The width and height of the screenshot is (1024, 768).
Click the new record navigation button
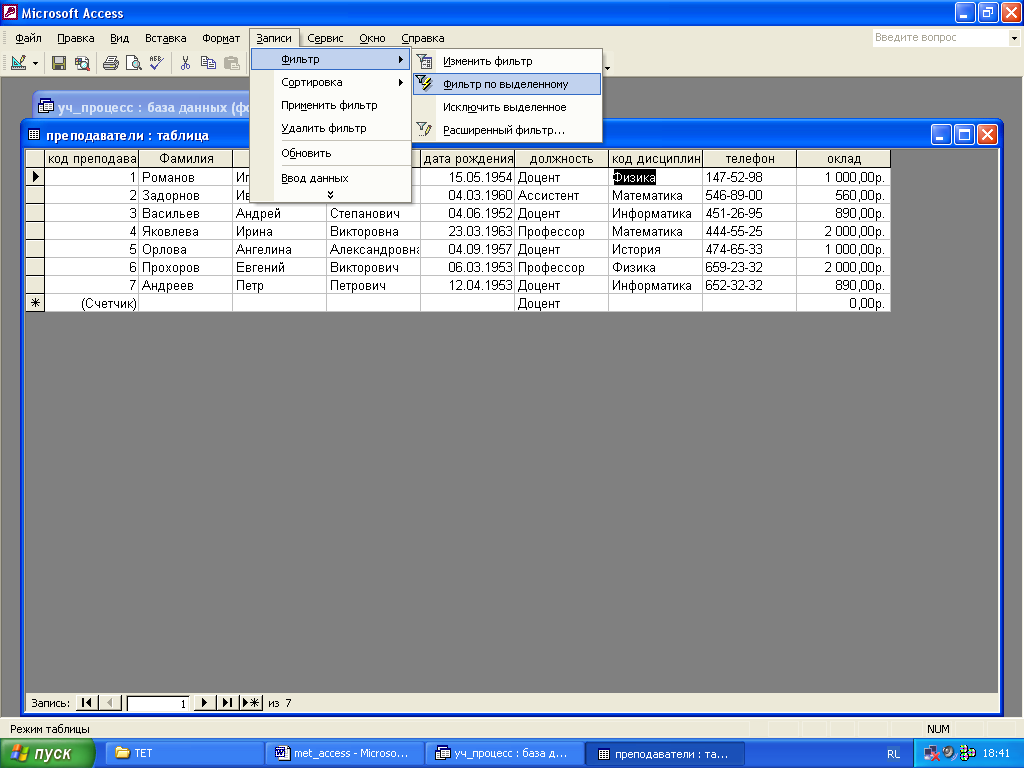[x=251, y=703]
